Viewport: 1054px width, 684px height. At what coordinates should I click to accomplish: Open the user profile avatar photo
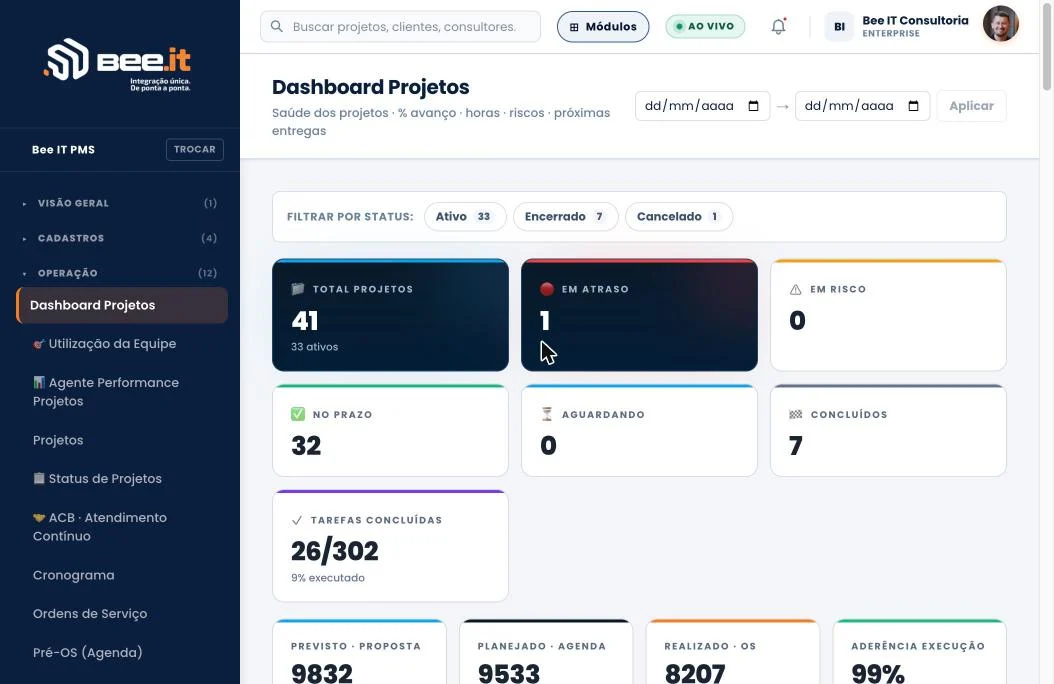[x=1000, y=24]
